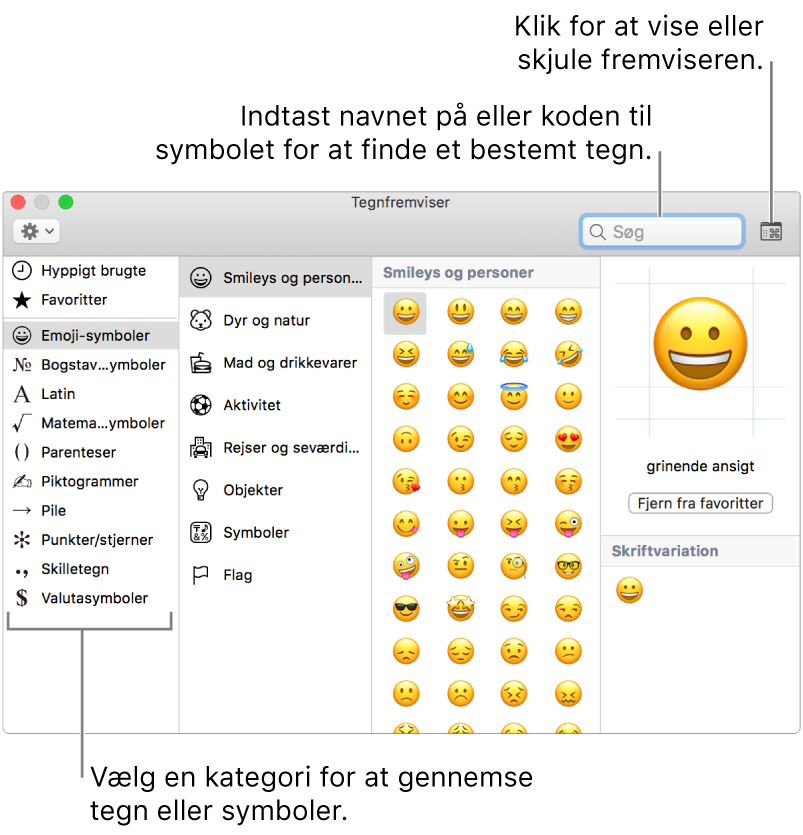Screen dimensions: 803x835
Task: Click the large grinning emoji preview
Action: (x=700, y=344)
